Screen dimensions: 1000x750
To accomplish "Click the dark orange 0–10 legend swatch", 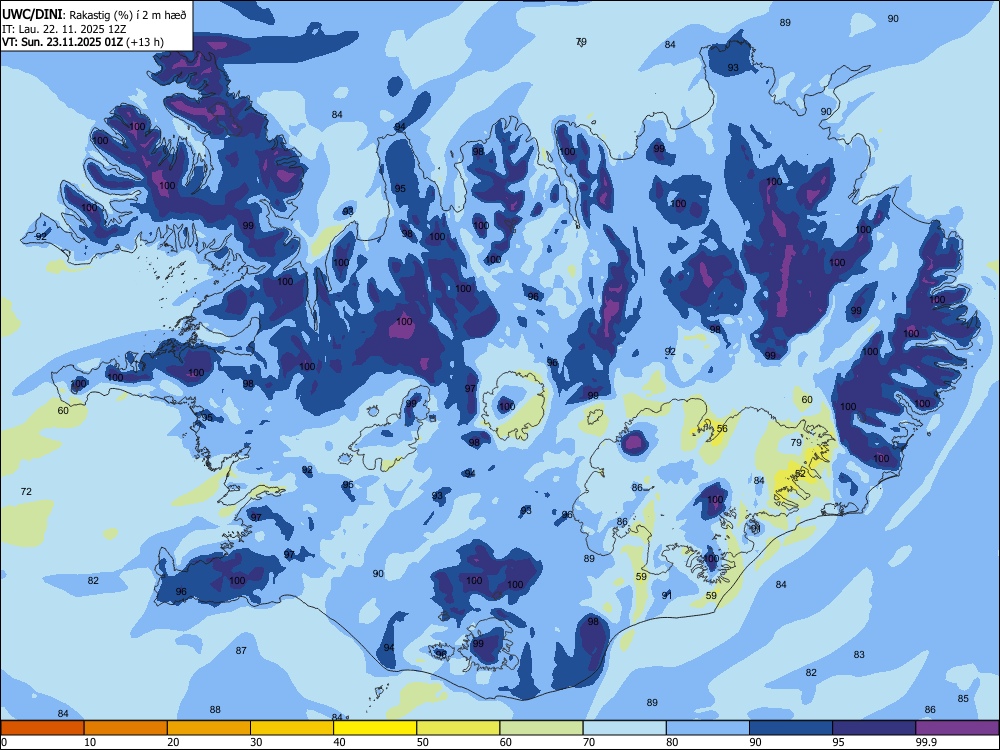I will (42, 728).
